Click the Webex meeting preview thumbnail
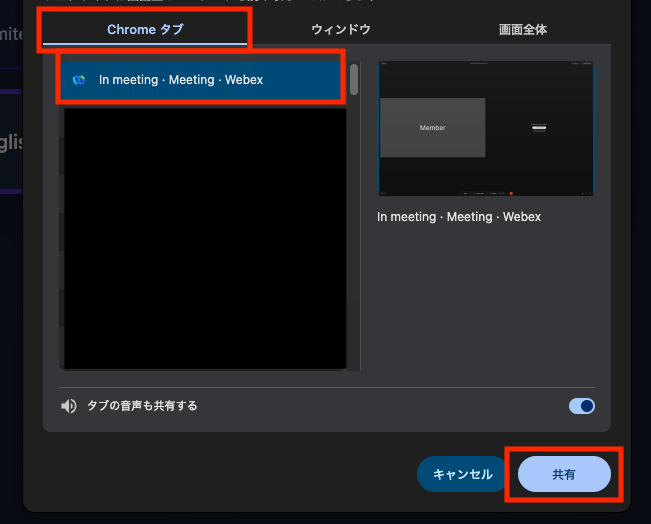651x524 pixels. [486, 128]
